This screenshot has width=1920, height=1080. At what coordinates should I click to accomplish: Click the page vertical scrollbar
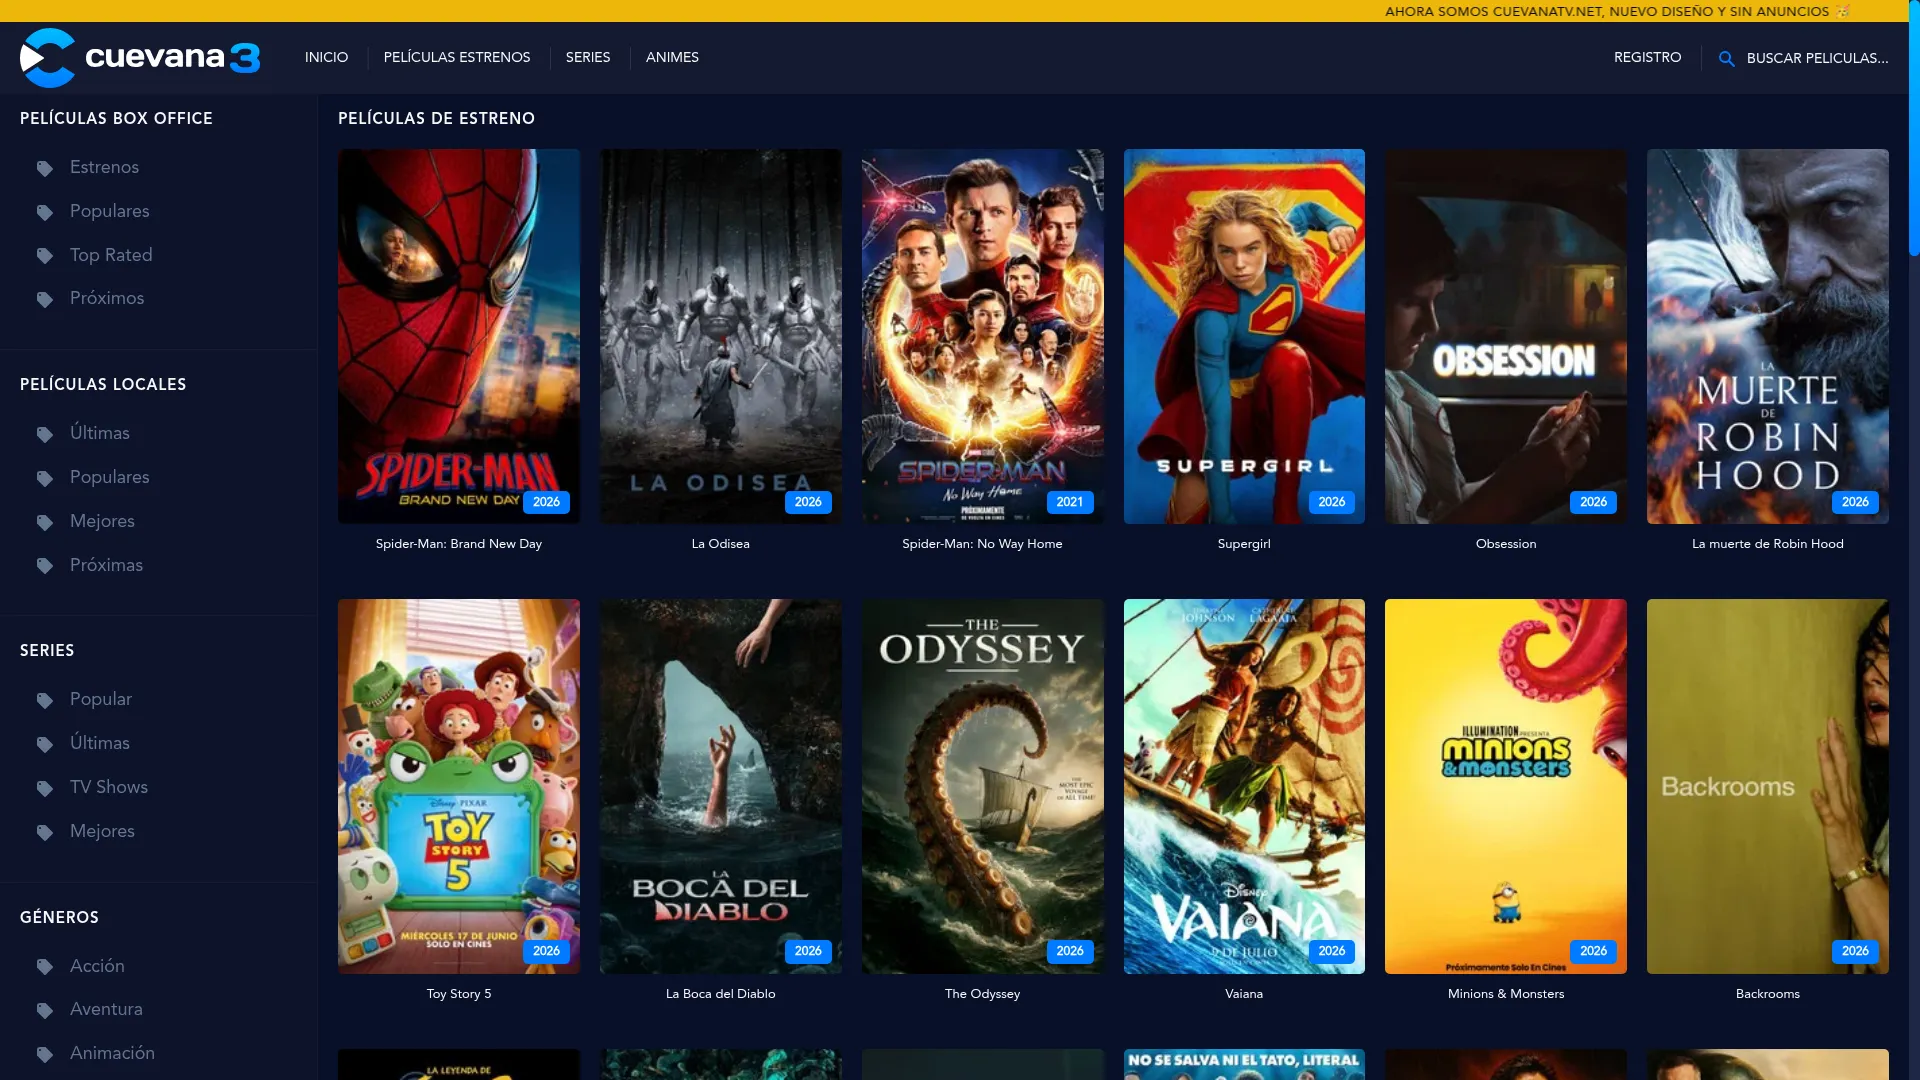[x=1914, y=128]
